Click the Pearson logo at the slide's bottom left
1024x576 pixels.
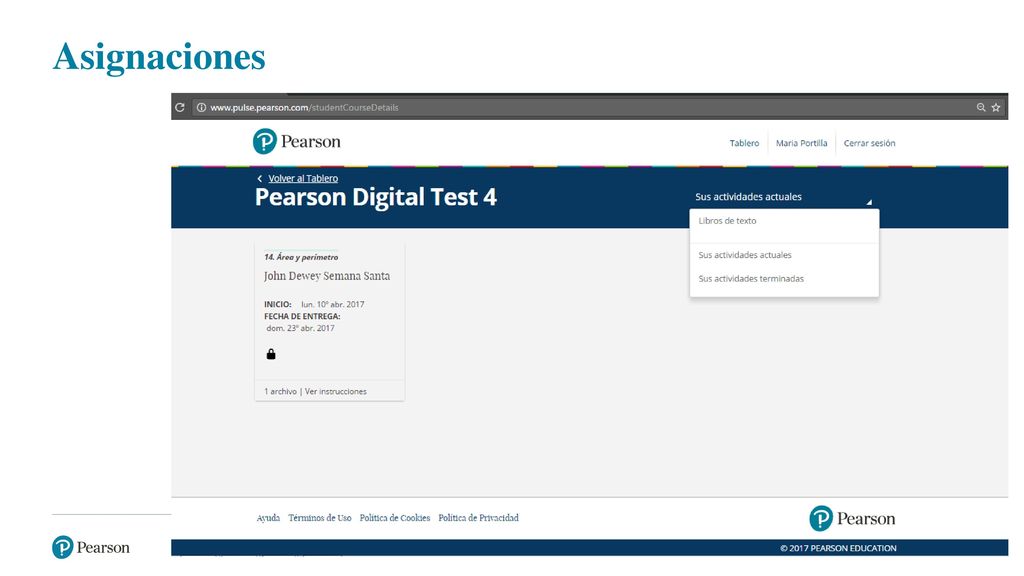[x=91, y=547]
